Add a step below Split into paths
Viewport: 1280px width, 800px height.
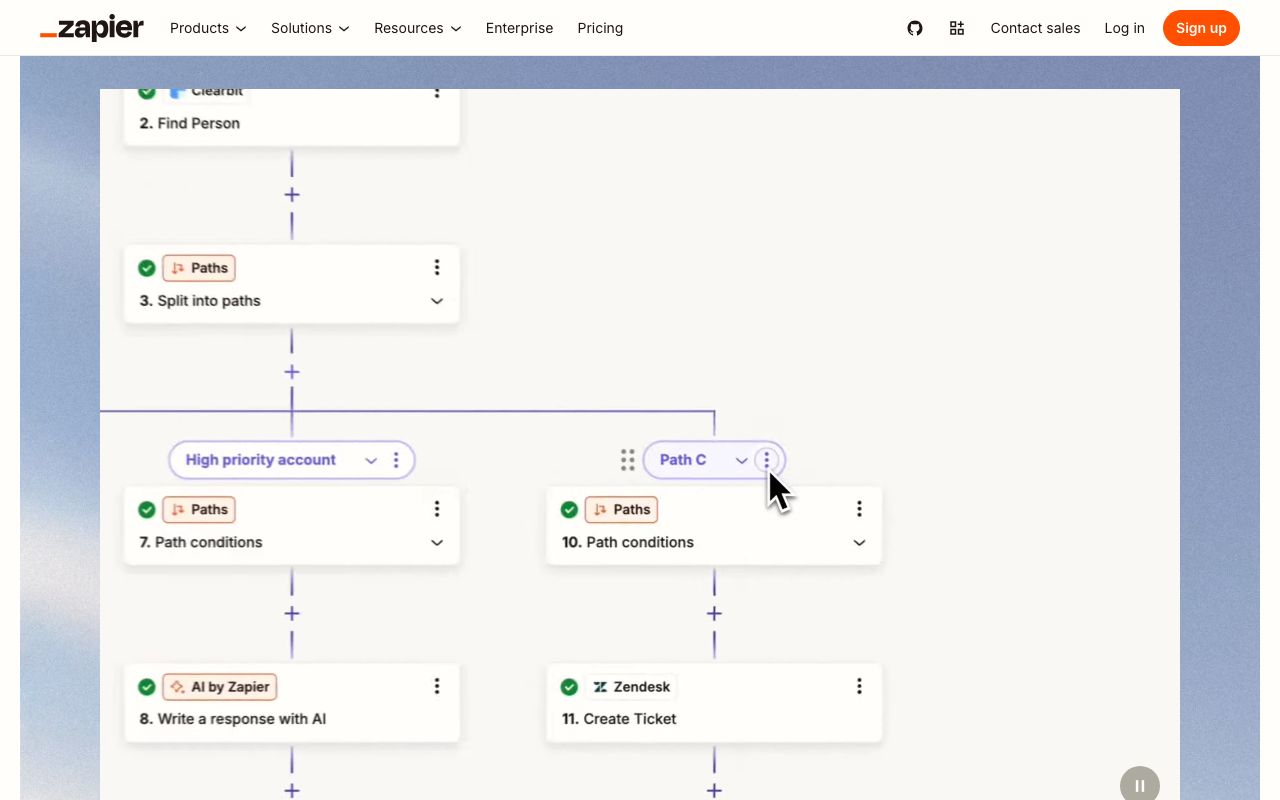[x=292, y=371]
